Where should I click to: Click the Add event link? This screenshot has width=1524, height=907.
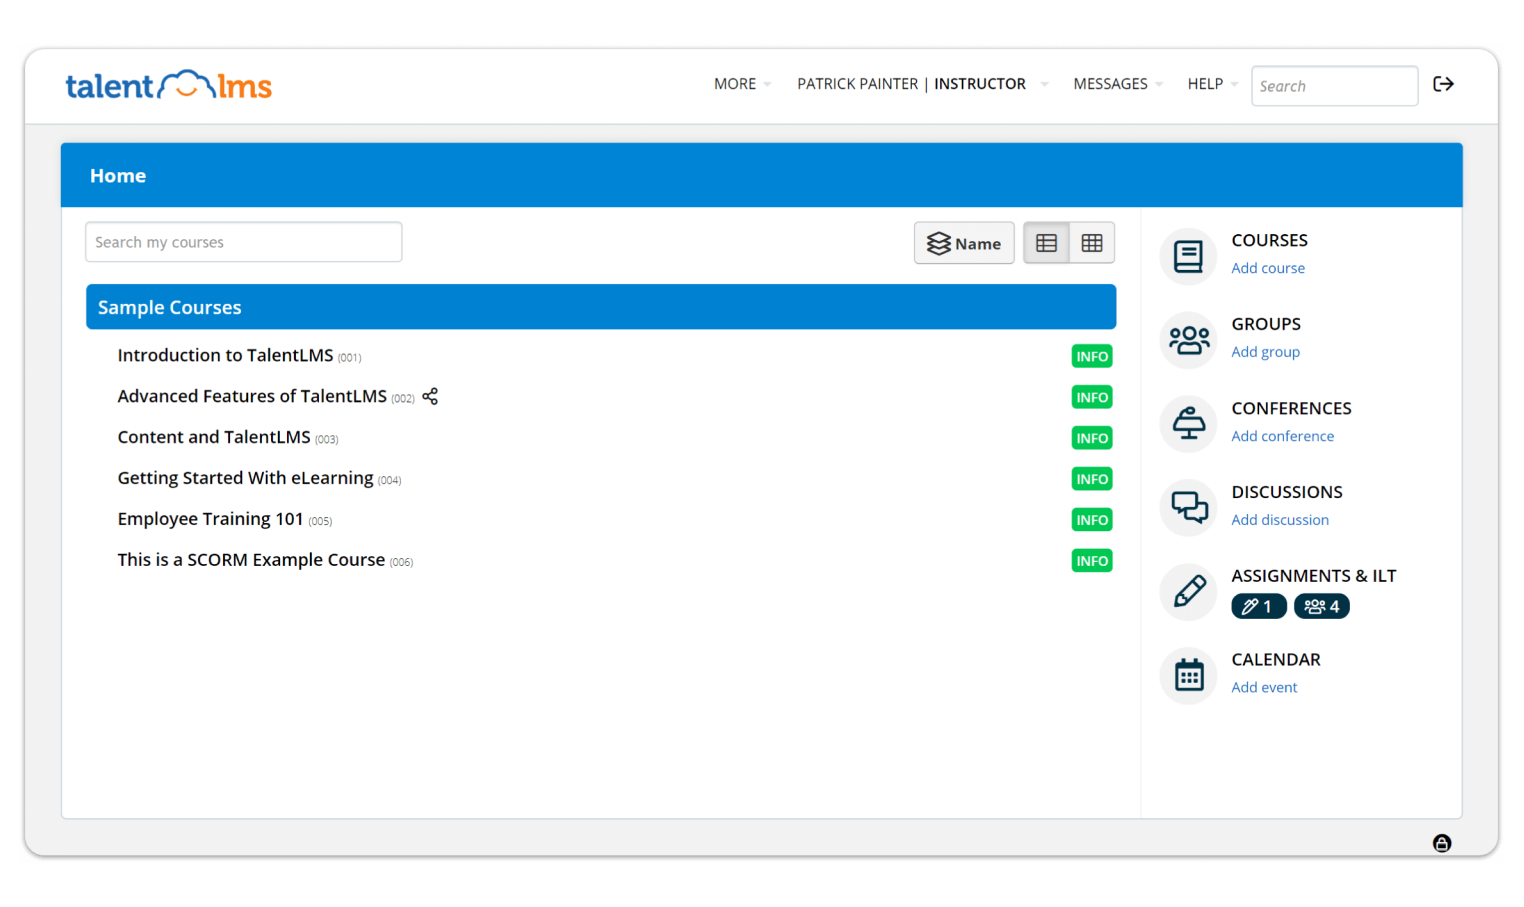click(x=1264, y=688)
